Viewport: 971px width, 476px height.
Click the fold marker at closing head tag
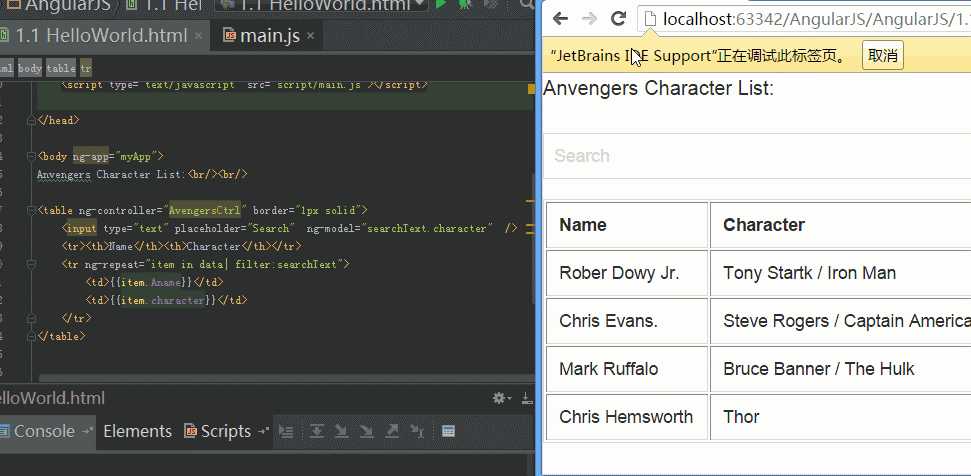click(31, 121)
